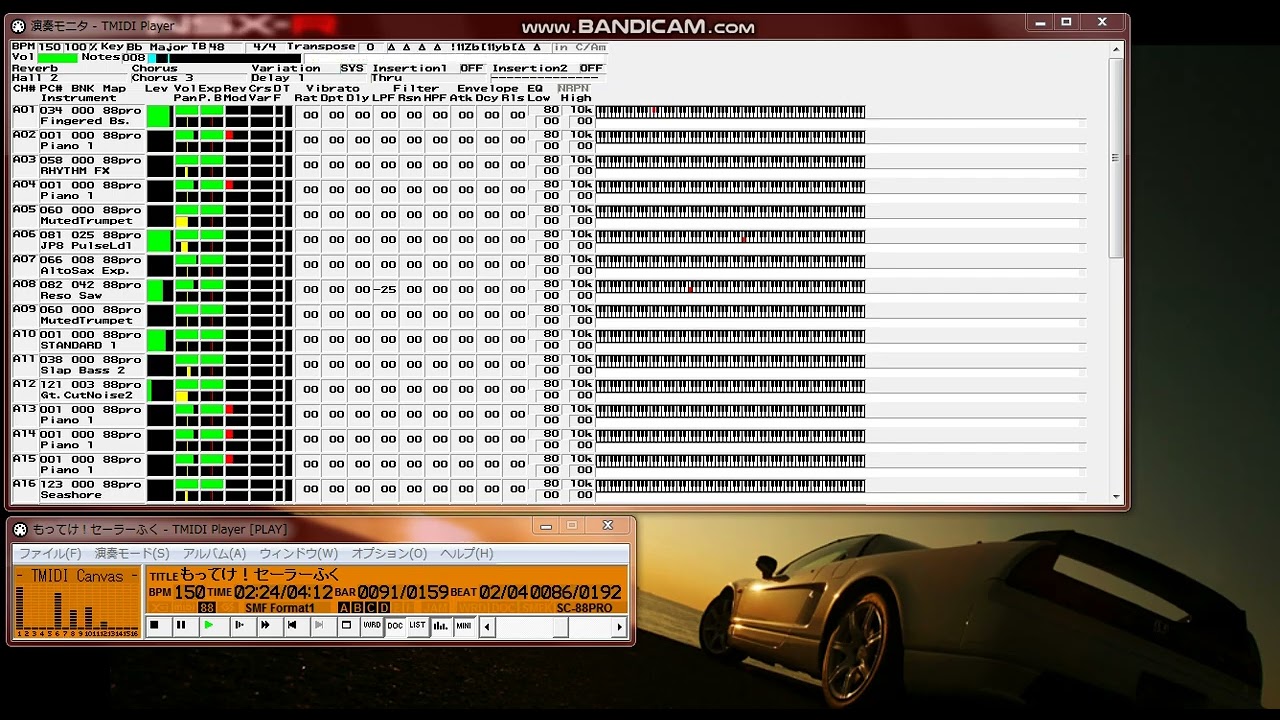1280x720 pixels.
Task: Click right arrow of position scrollbar
Action: tap(619, 627)
